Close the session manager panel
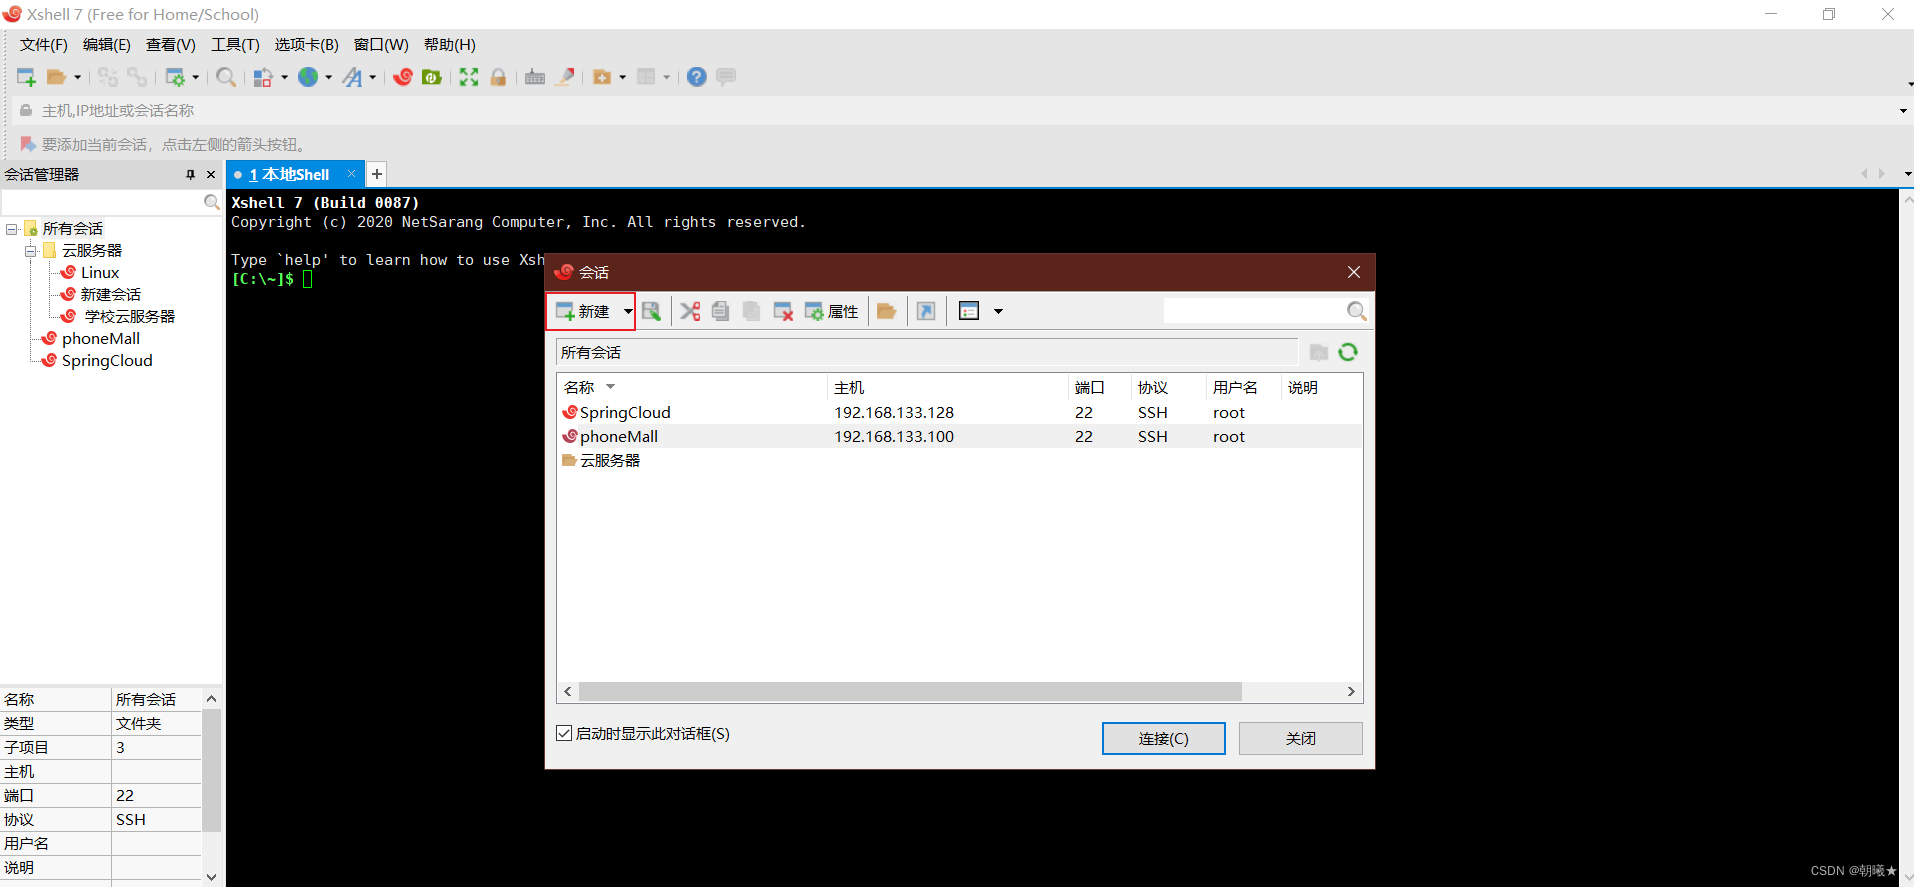The height and width of the screenshot is (887, 1914). (x=211, y=174)
